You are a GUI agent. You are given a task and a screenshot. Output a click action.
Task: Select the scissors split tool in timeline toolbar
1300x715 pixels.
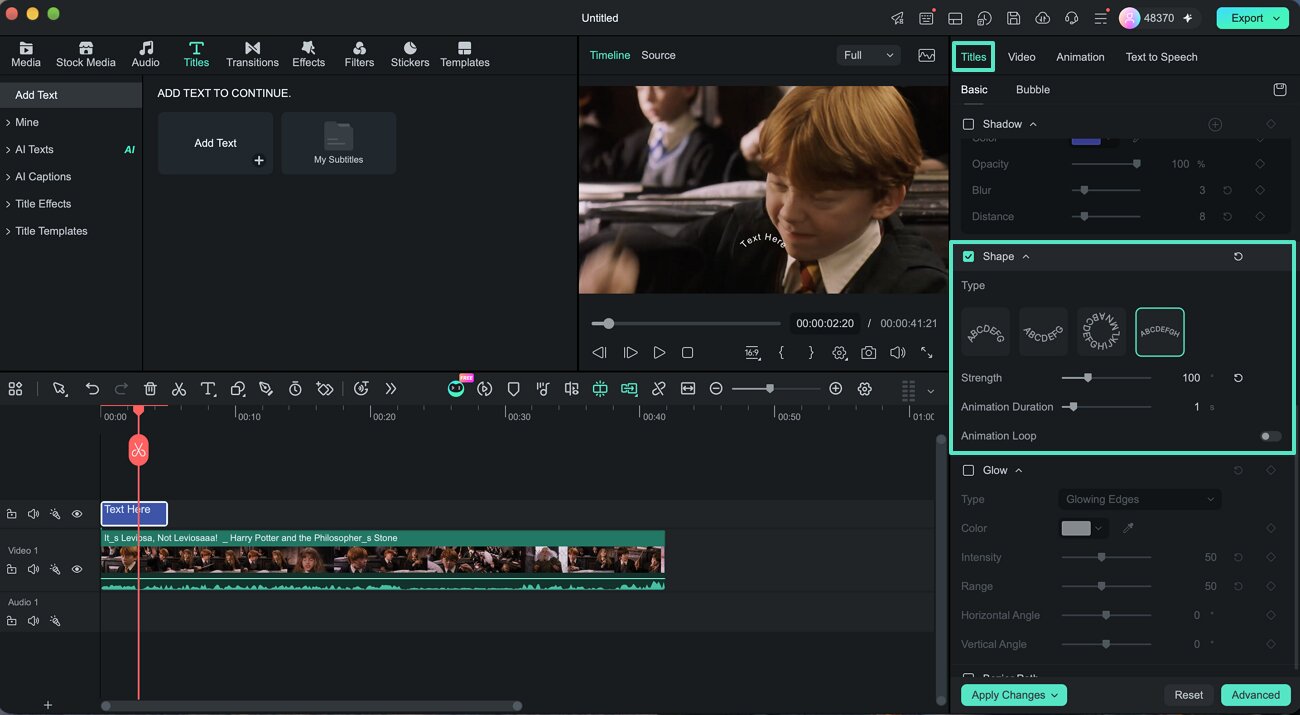179,389
